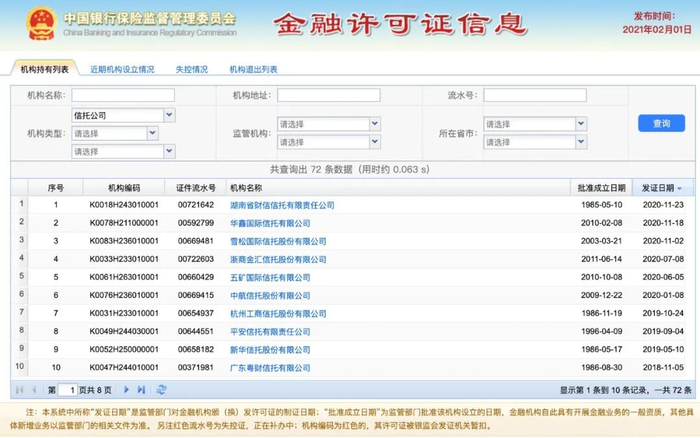Refresh the results table
The width and height of the screenshot is (700, 438).
click(x=161, y=390)
